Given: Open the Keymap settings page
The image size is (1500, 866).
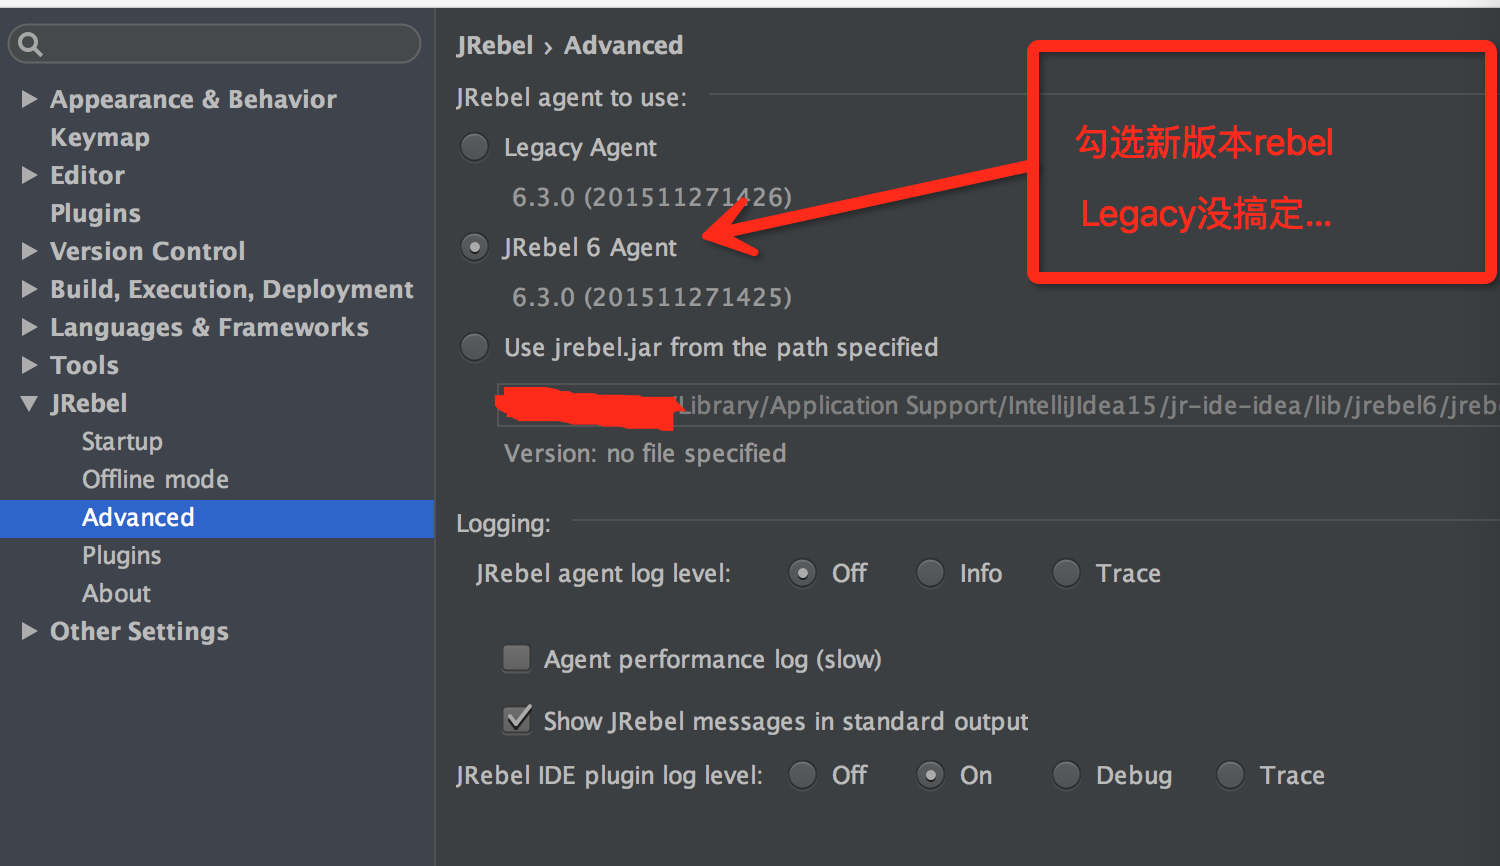Looking at the screenshot, I should pos(100,137).
